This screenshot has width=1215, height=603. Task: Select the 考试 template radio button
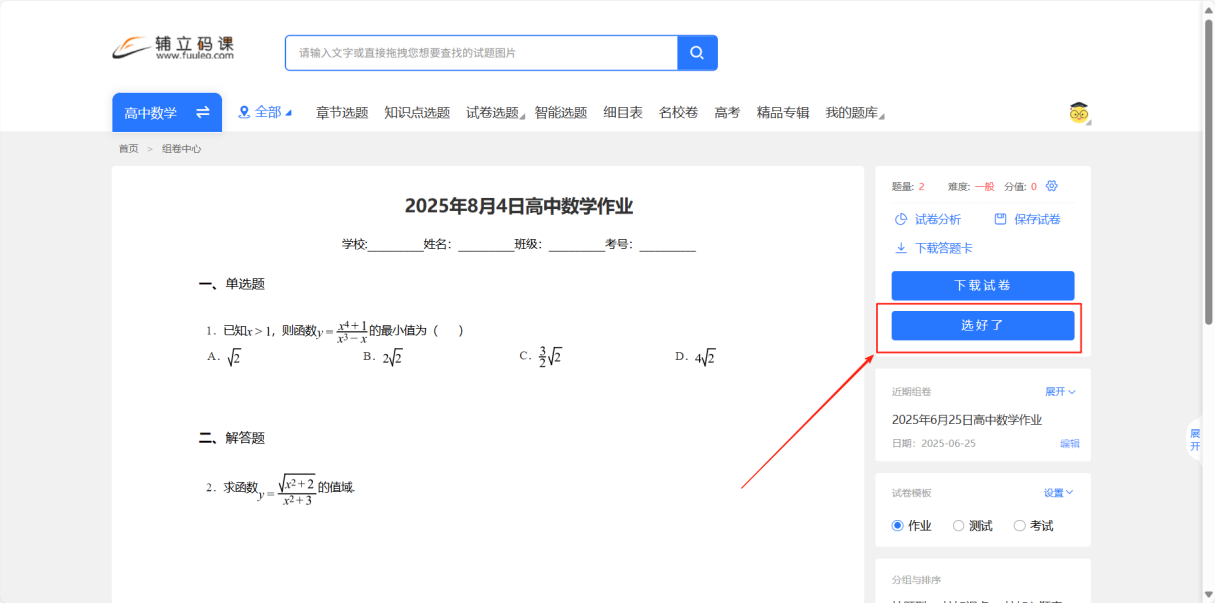[1019, 525]
